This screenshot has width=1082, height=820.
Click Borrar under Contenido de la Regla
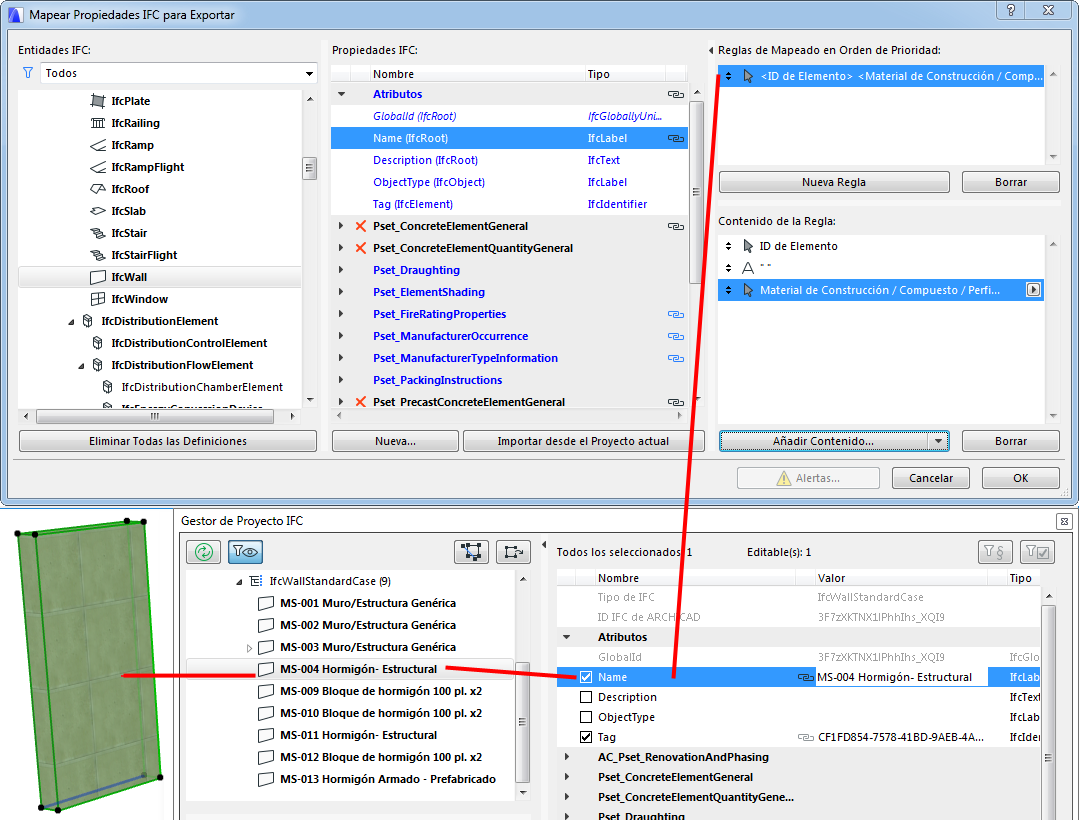pos(1011,441)
